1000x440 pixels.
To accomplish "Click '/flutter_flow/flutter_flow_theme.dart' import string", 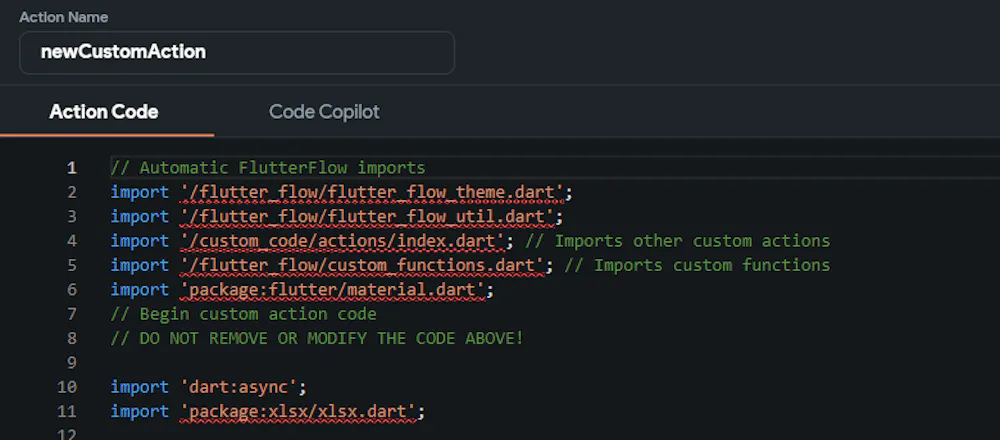I will point(372,193).
